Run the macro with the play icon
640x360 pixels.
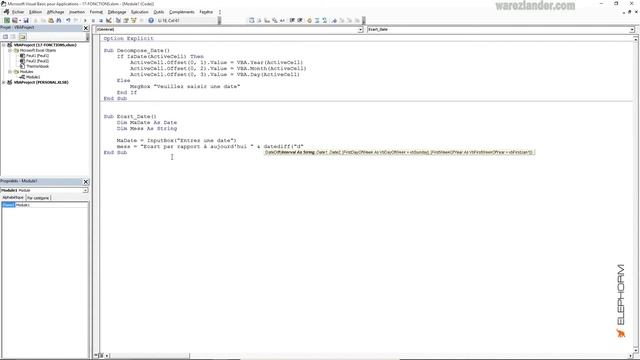85,20
